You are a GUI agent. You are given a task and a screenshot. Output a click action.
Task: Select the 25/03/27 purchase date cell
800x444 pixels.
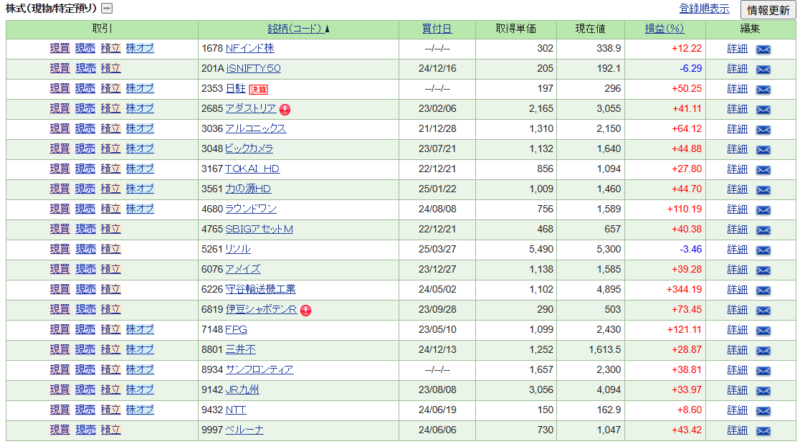[x=437, y=249]
